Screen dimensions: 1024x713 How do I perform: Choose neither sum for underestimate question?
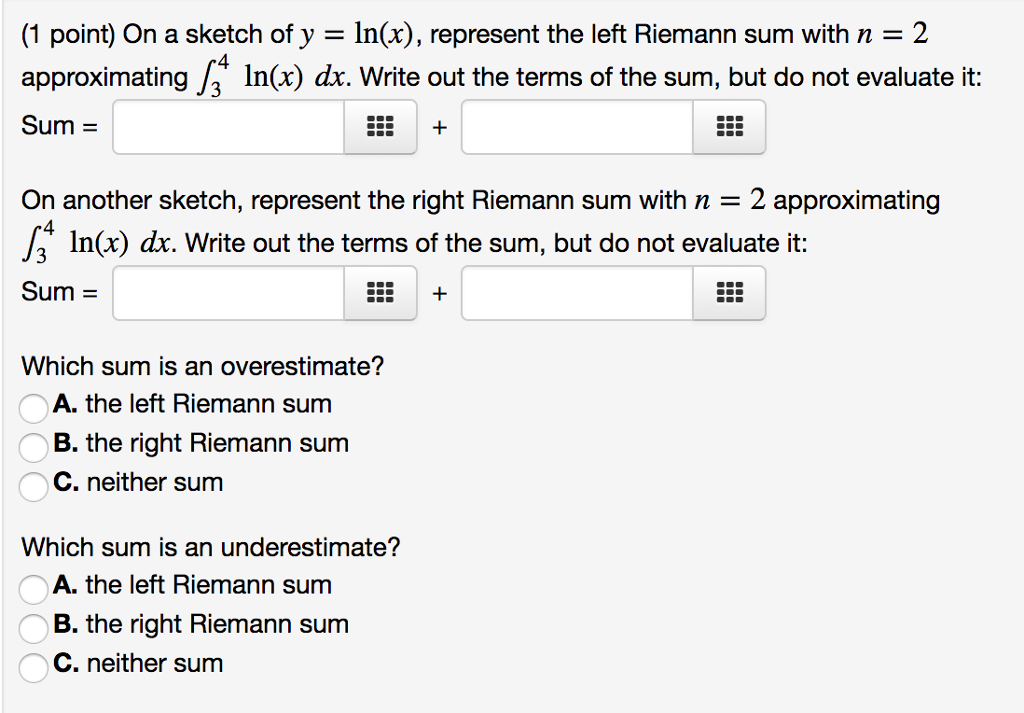click(33, 668)
